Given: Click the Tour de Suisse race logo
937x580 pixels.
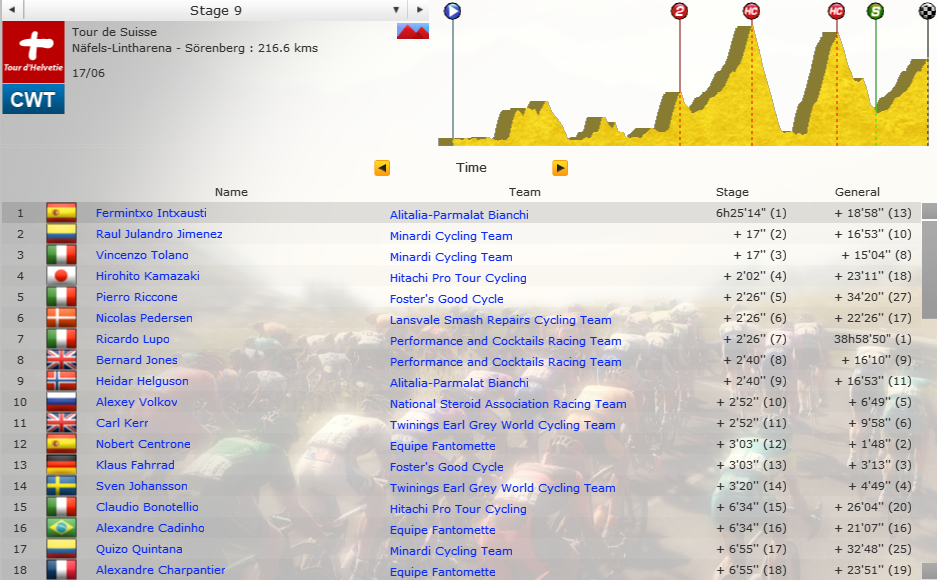Looking at the screenshot, I should coord(33,52).
